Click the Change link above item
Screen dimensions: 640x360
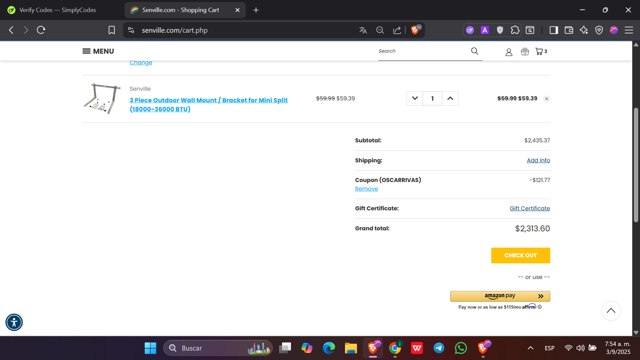coord(141,62)
